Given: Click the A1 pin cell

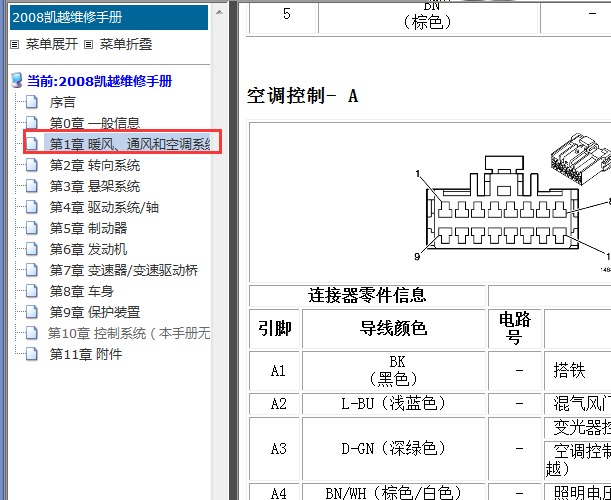Looking at the screenshot, I should click(274, 371).
